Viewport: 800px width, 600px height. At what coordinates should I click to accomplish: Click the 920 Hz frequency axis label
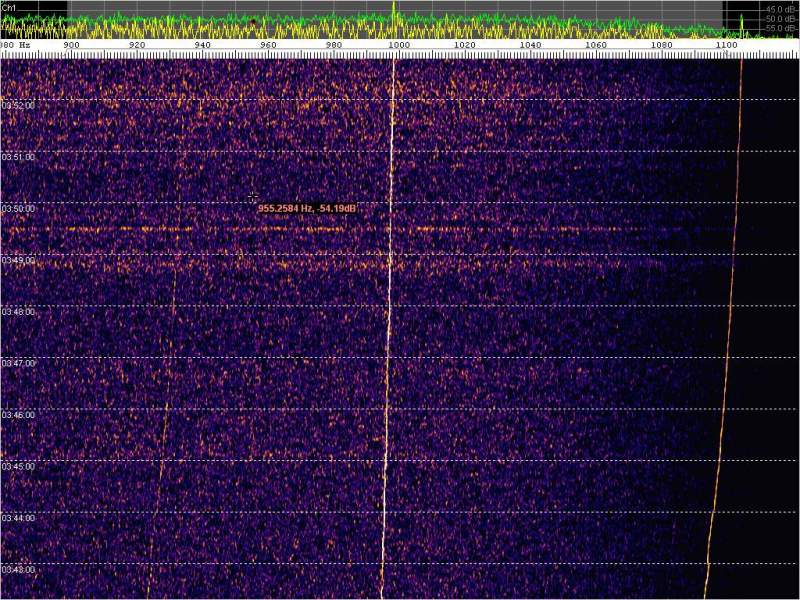click(x=137, y=45)
